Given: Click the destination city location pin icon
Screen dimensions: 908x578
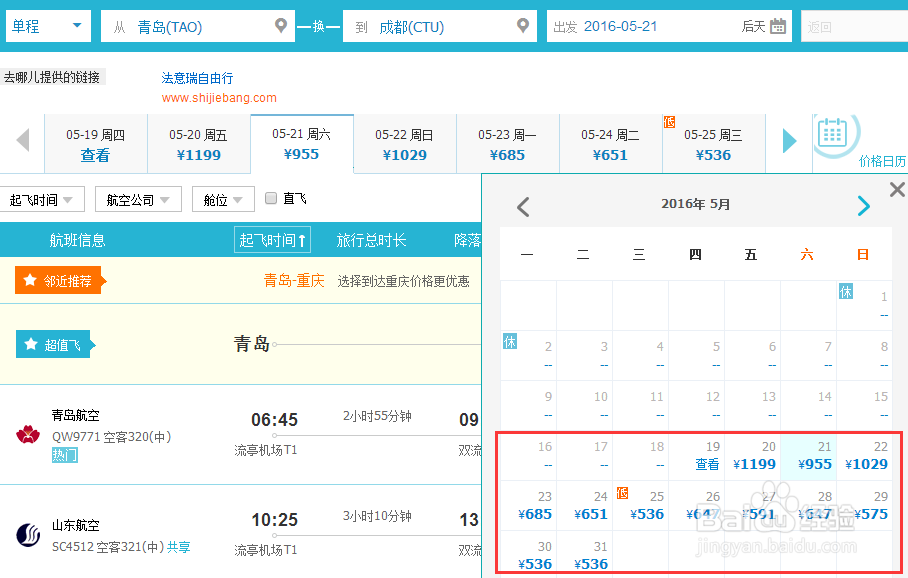Looking at the screenshot, I should click(522, 26).
